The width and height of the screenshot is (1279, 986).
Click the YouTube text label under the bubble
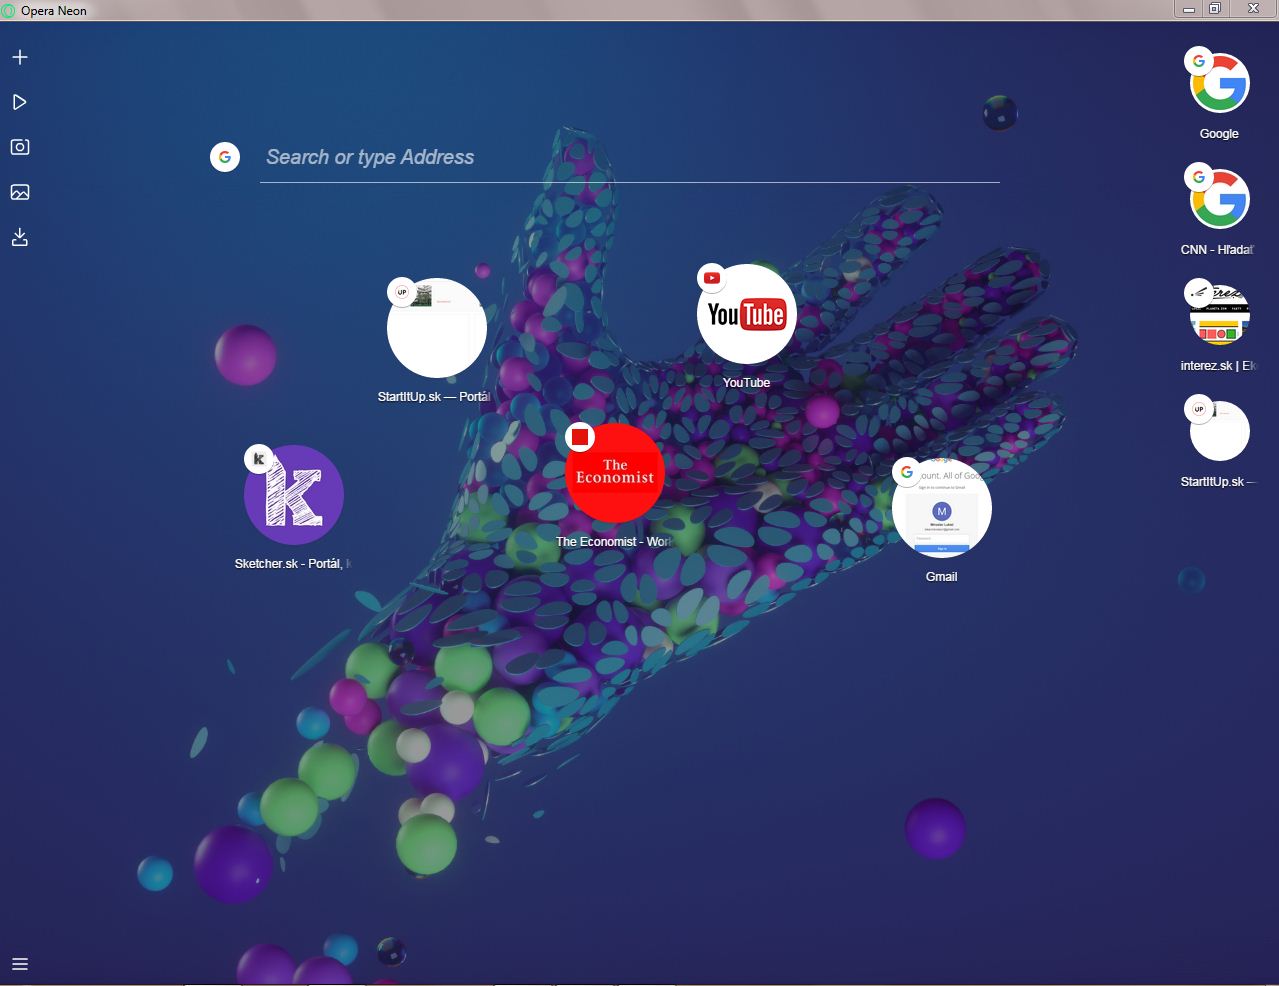(747, 383)
